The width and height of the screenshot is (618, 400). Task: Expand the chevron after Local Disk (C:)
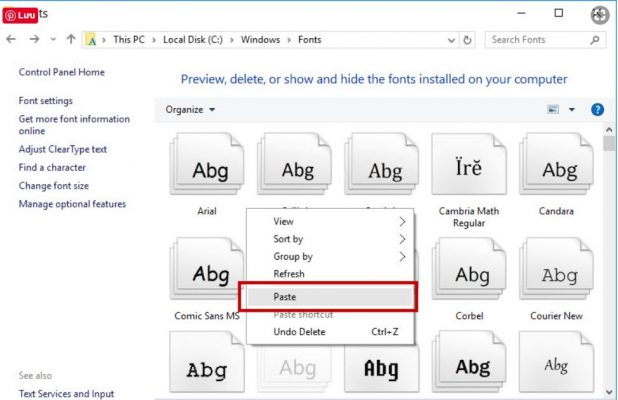[x=232, y=40]
